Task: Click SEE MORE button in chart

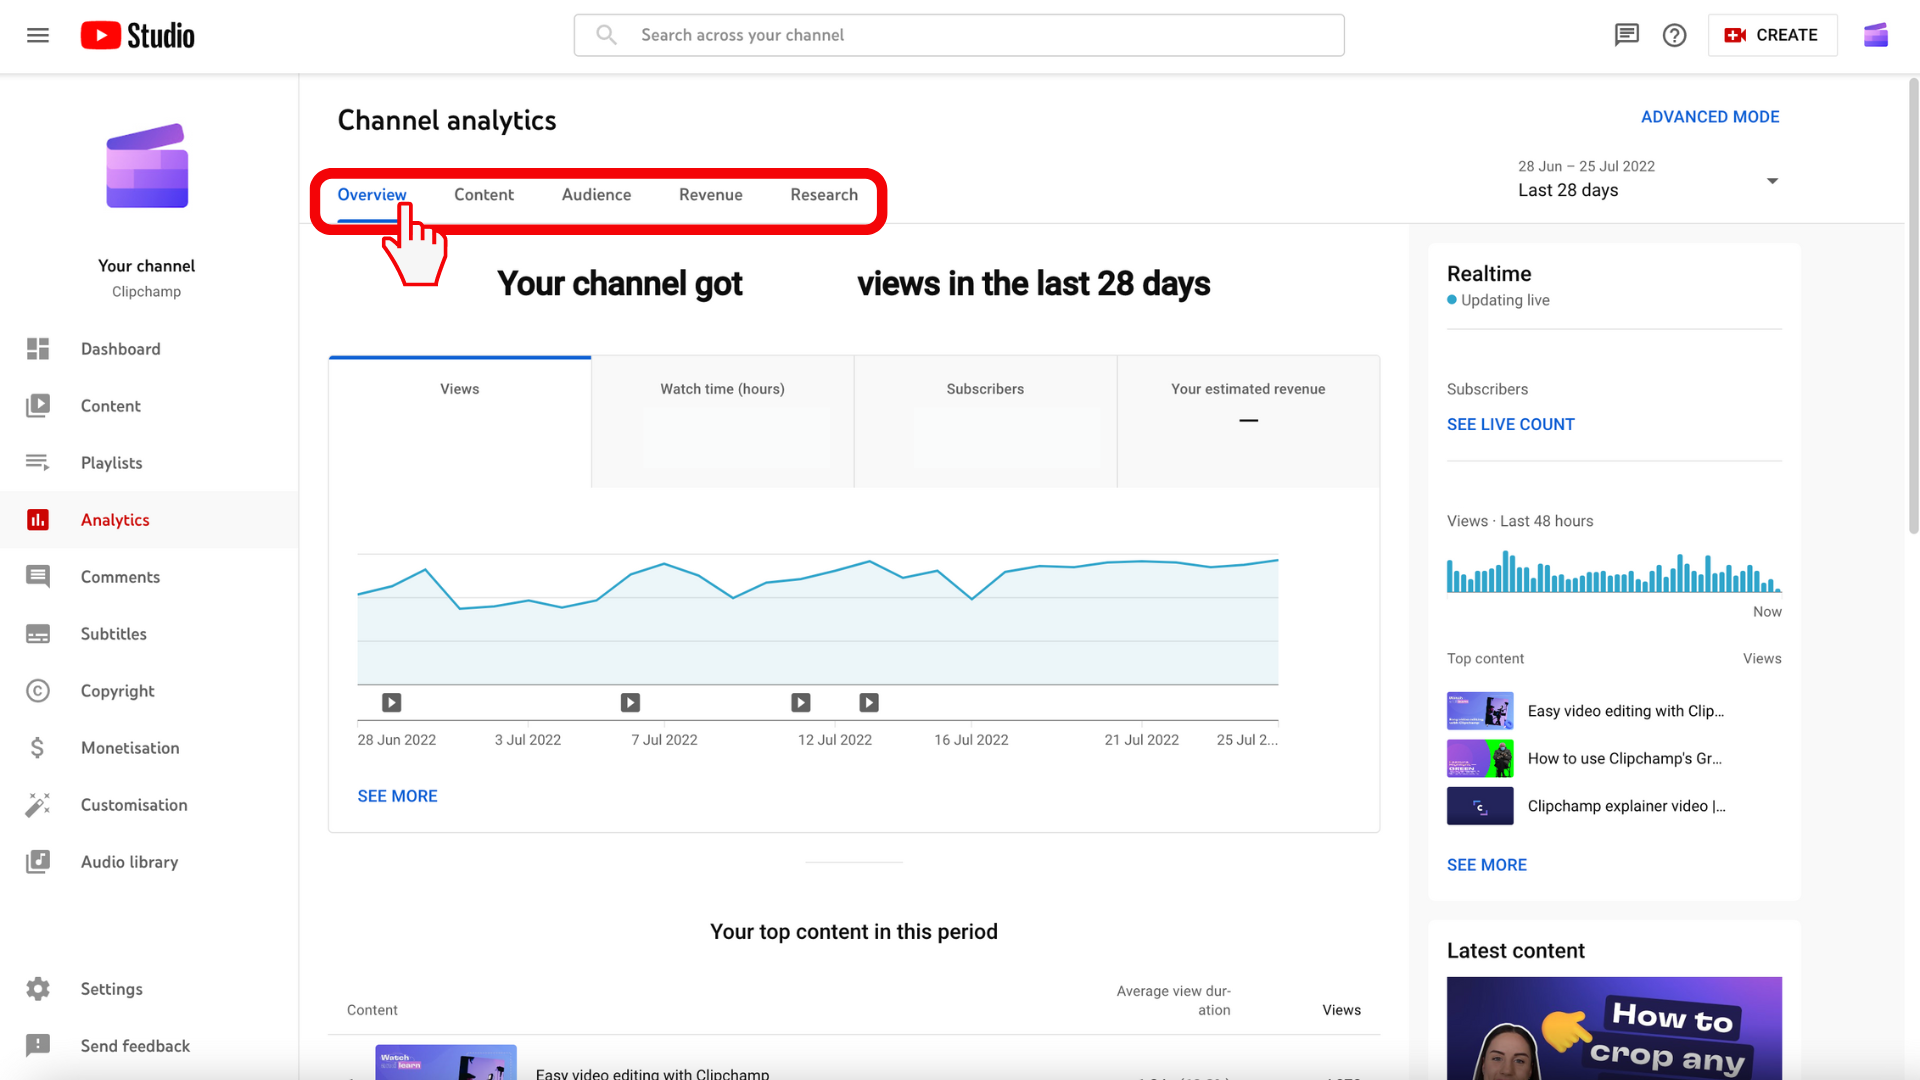Action: (397, 795)
